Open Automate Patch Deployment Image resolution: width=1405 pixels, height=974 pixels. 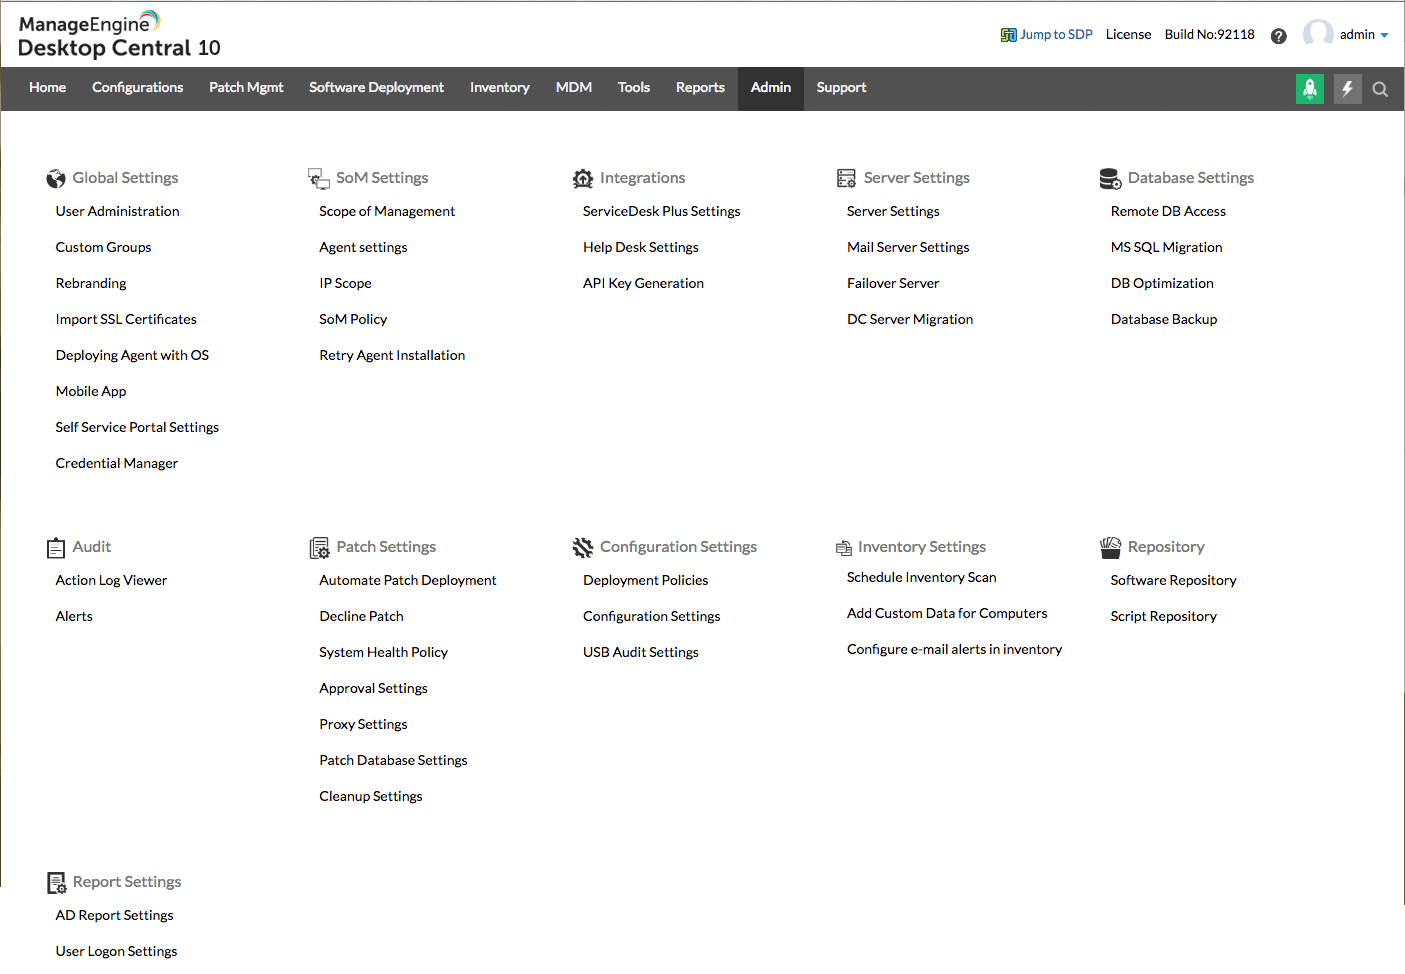tap(408, 581)
